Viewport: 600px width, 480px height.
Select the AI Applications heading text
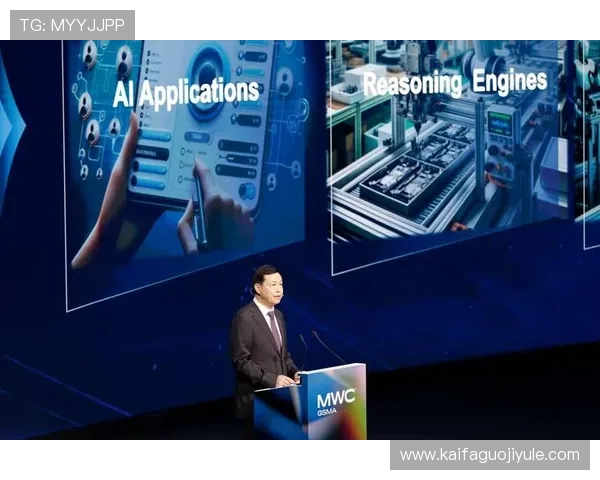186,92
